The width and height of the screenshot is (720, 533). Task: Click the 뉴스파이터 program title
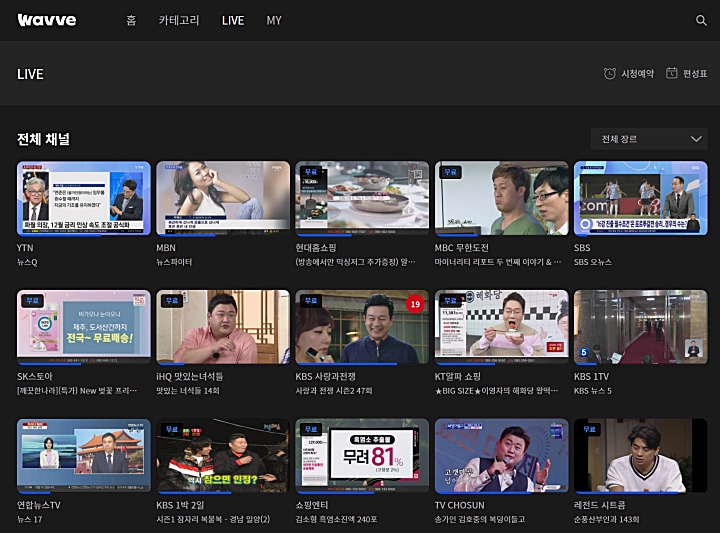coord(174,262)
